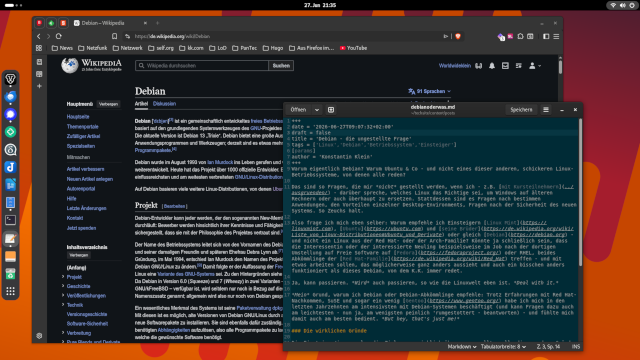Open the trash icon in the dock
The height and width of the screenshot is (360, 640).
click(x=11, y=273)
